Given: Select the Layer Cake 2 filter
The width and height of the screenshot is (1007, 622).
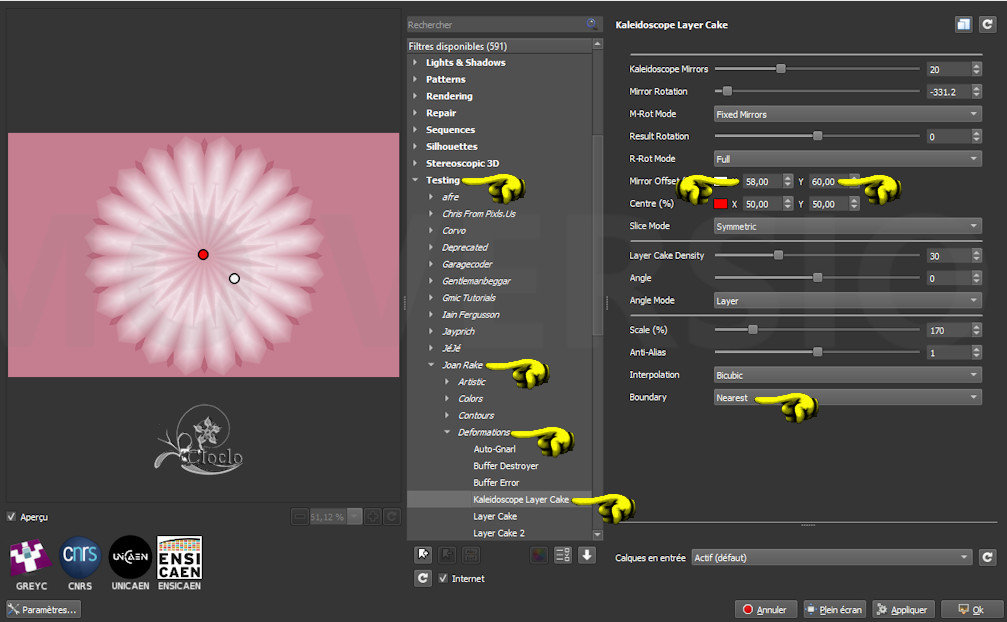Looking at the screenshot, I should pyautogui.click(x=498, y=533).
